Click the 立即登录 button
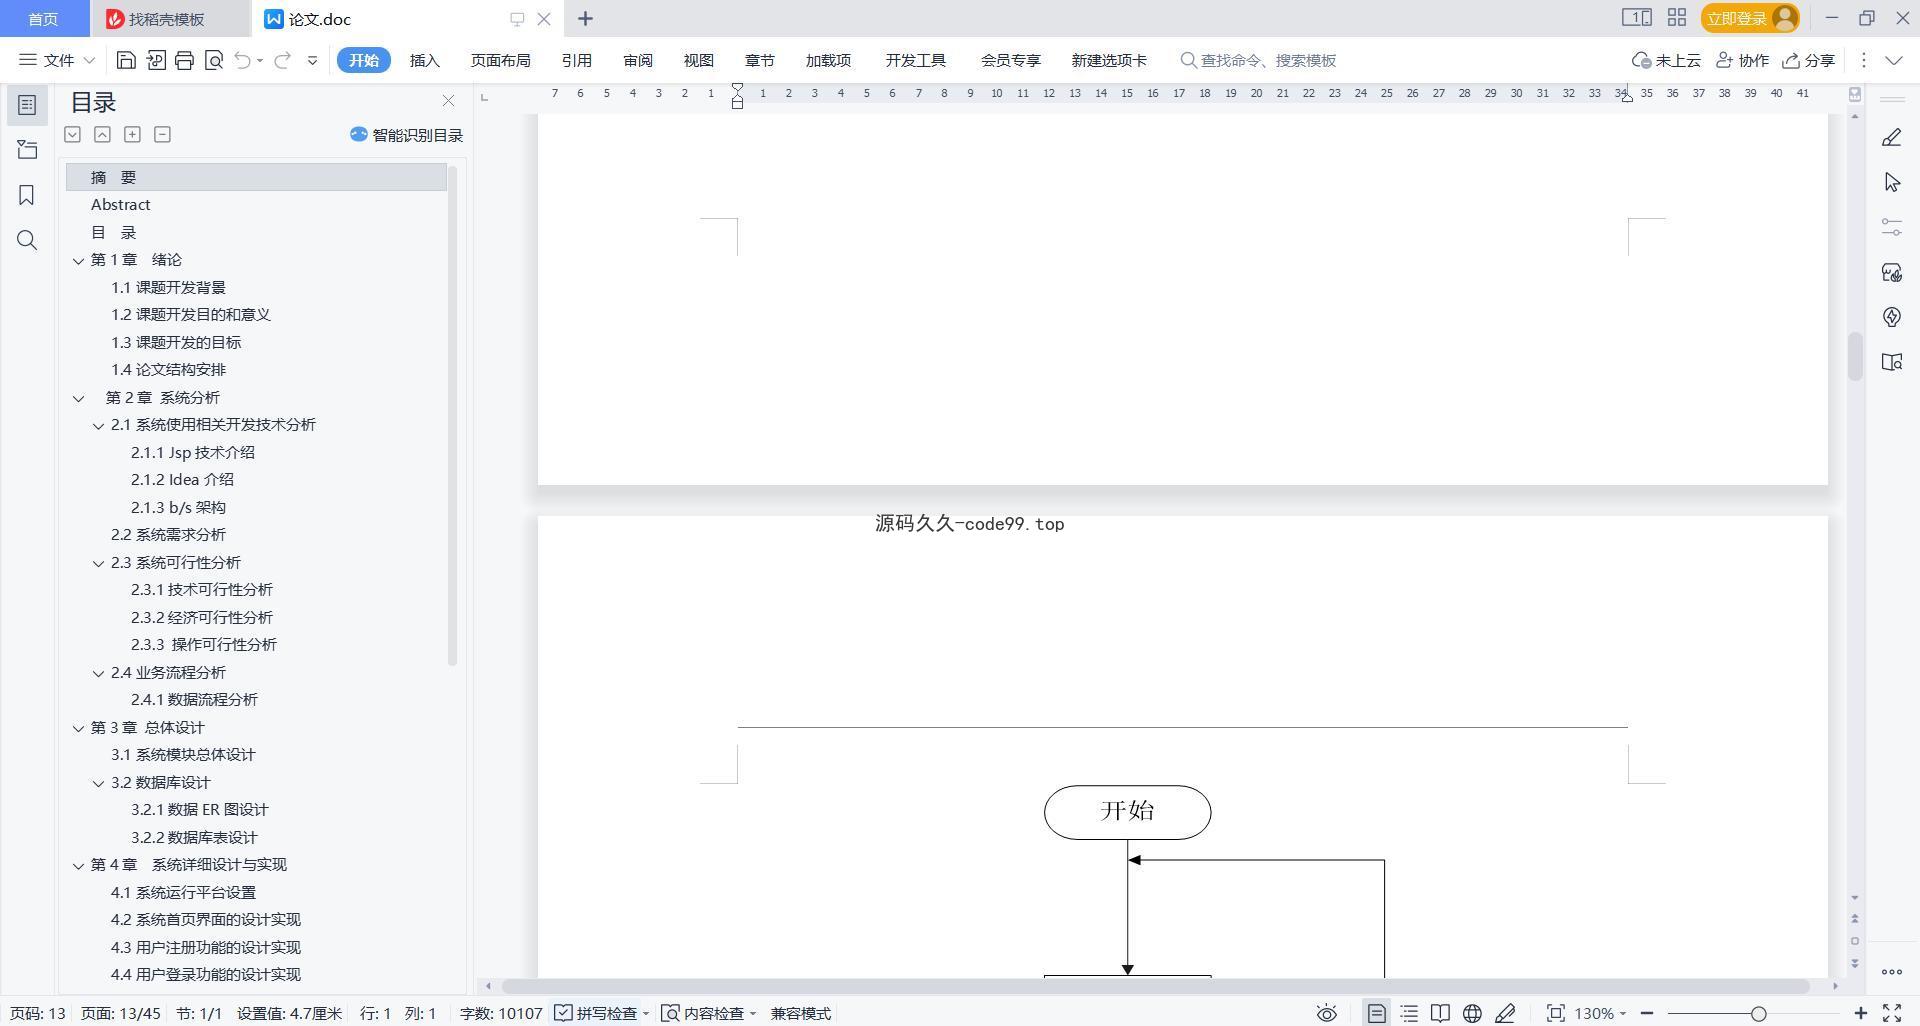1920x1026 pixels. 1750,18
